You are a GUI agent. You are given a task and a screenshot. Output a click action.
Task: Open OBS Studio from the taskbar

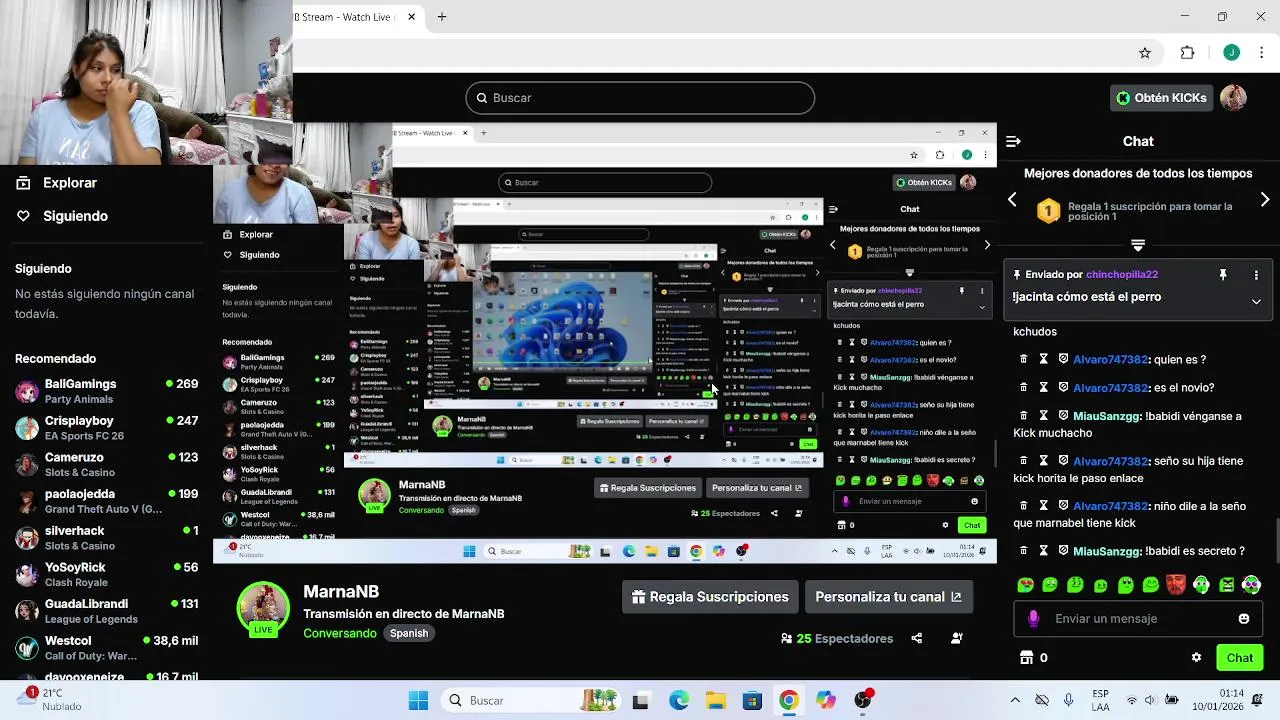(x=863, y=700)
